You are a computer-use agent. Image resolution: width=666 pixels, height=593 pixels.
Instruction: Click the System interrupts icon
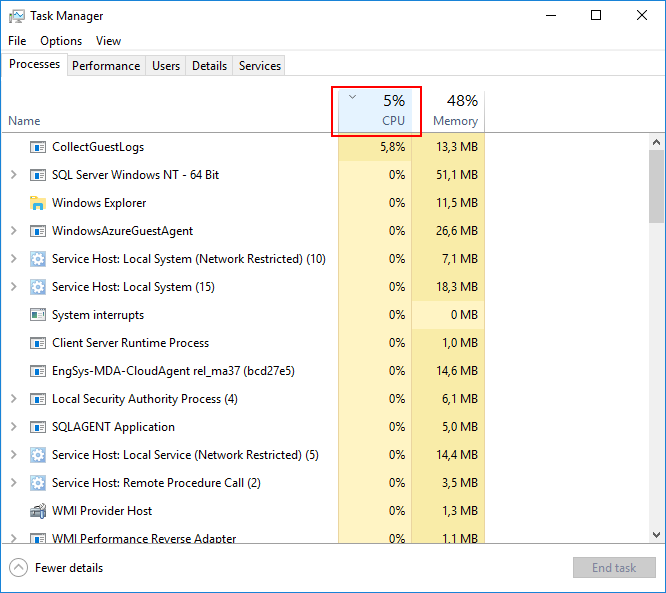tap(38, 315)
